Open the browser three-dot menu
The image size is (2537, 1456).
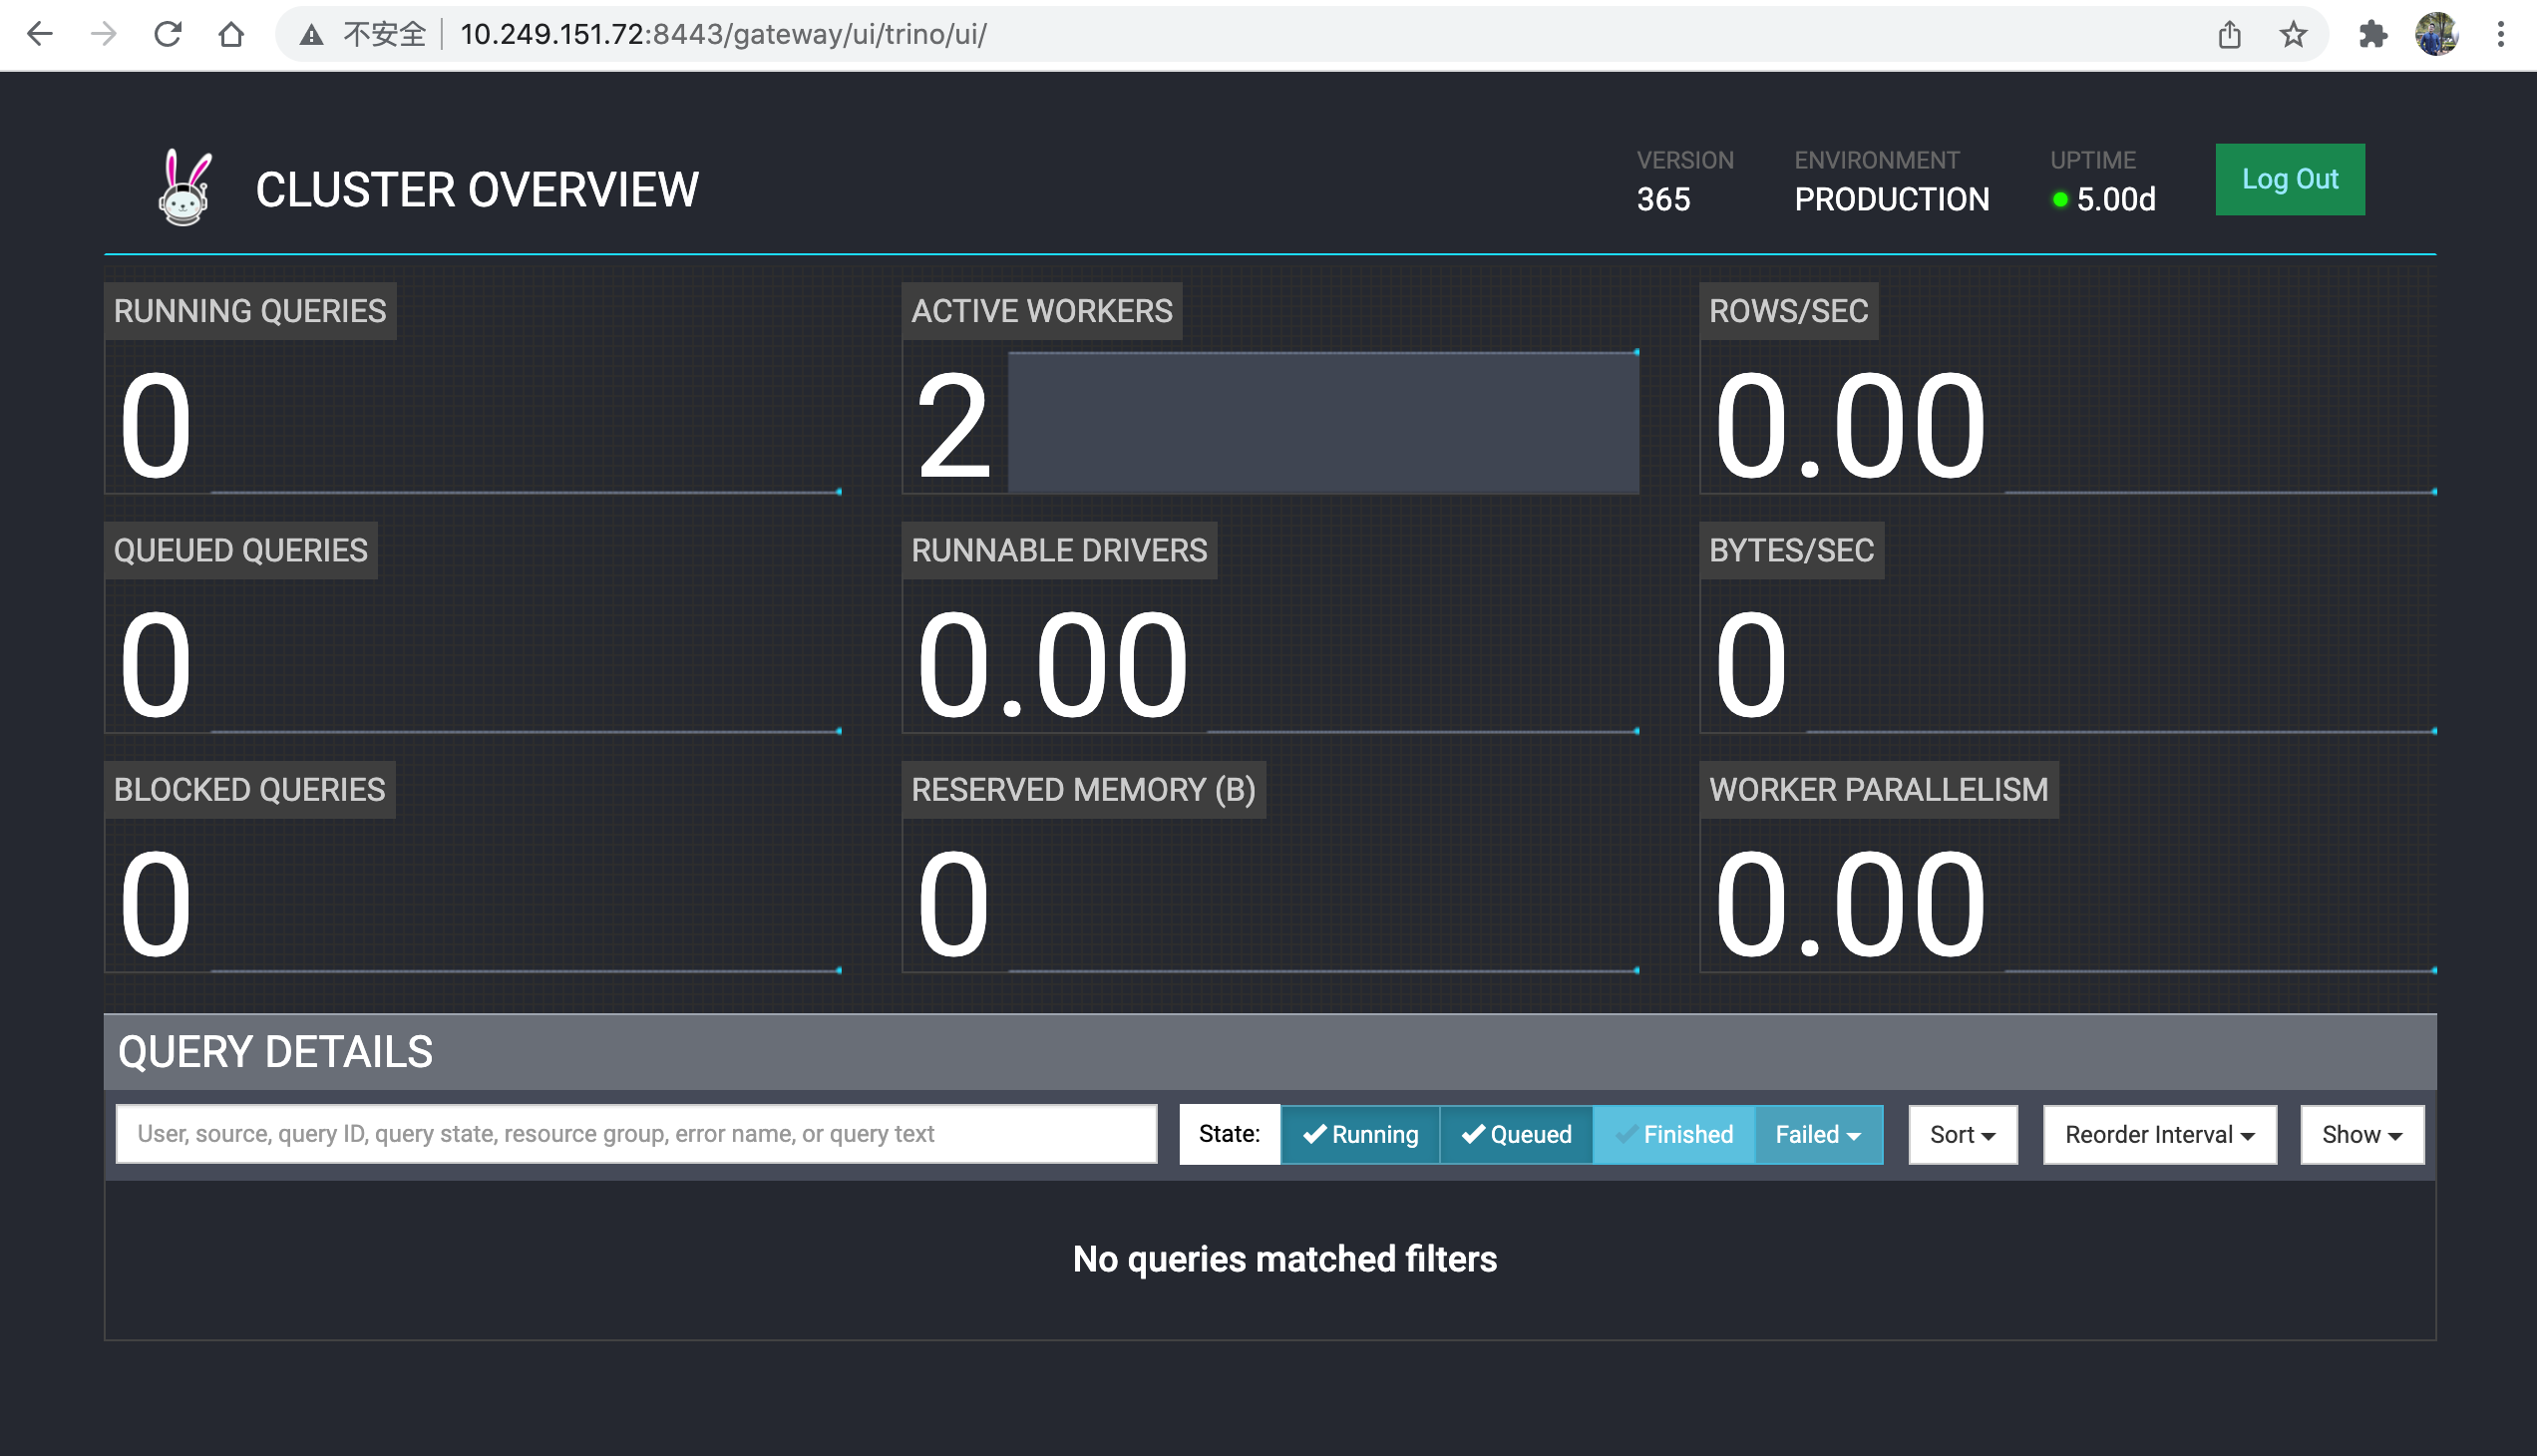2500,34
